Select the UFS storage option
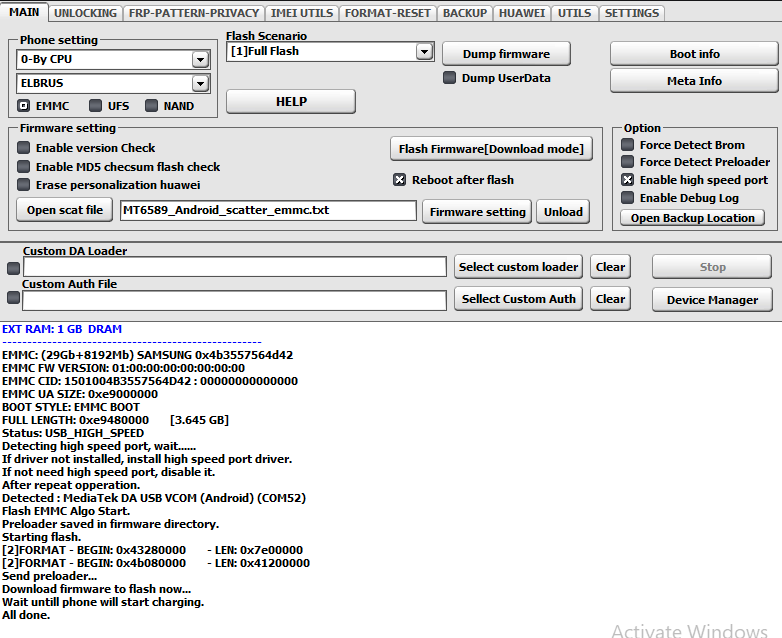782x638 pixels. [95, 106]
